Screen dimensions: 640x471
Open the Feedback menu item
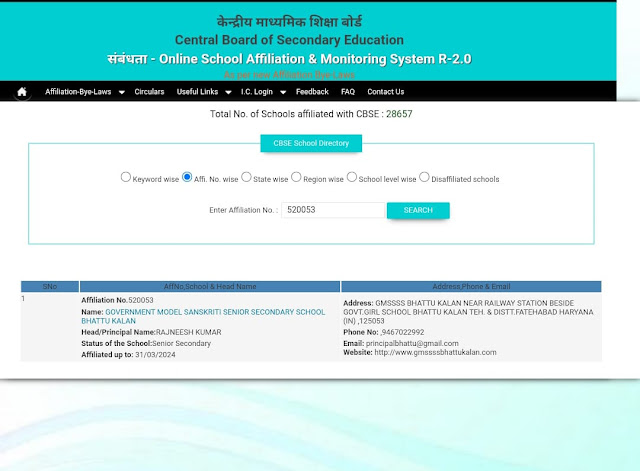[x=312, y=92]
